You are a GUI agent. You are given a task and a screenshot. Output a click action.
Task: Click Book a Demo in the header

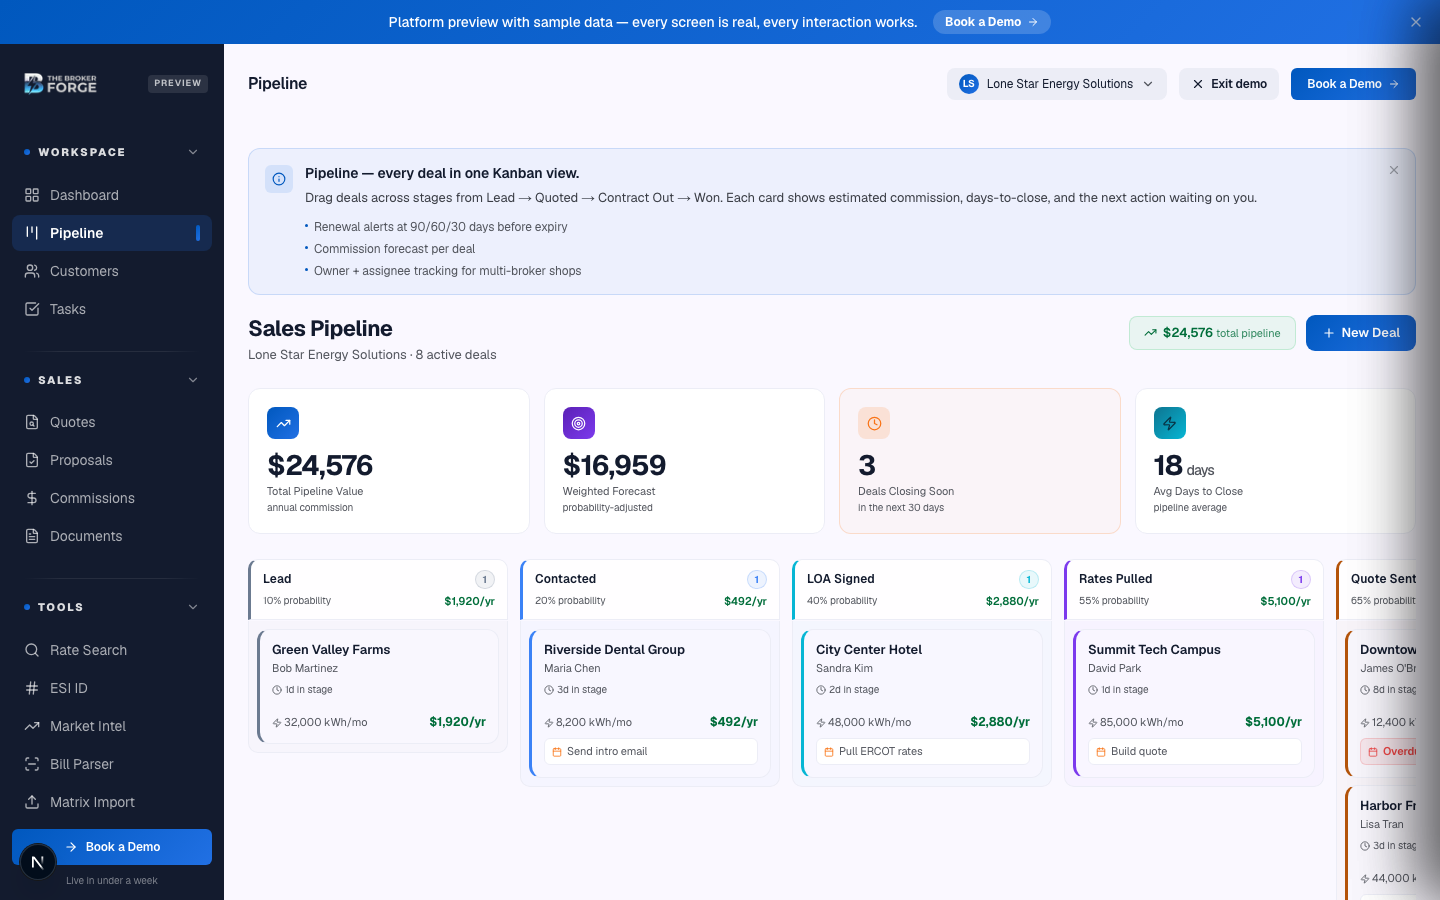[1353, 84]
